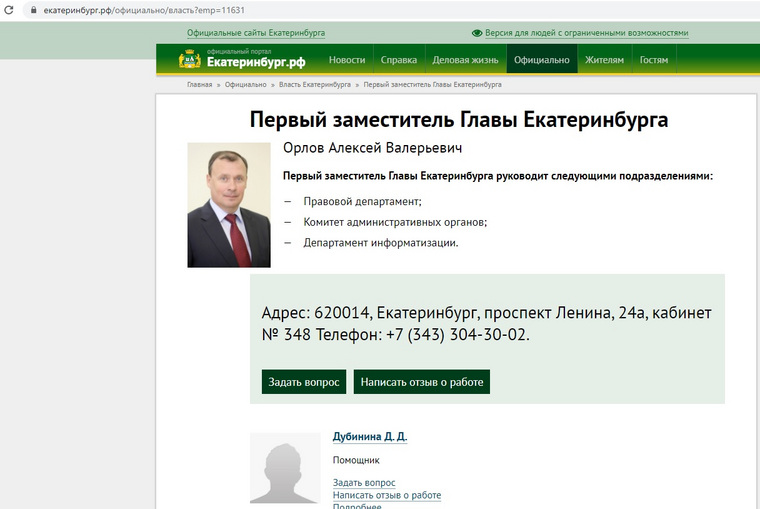Click the Власть Екатеринбурга breadcrumb

[x=315, y=84]
